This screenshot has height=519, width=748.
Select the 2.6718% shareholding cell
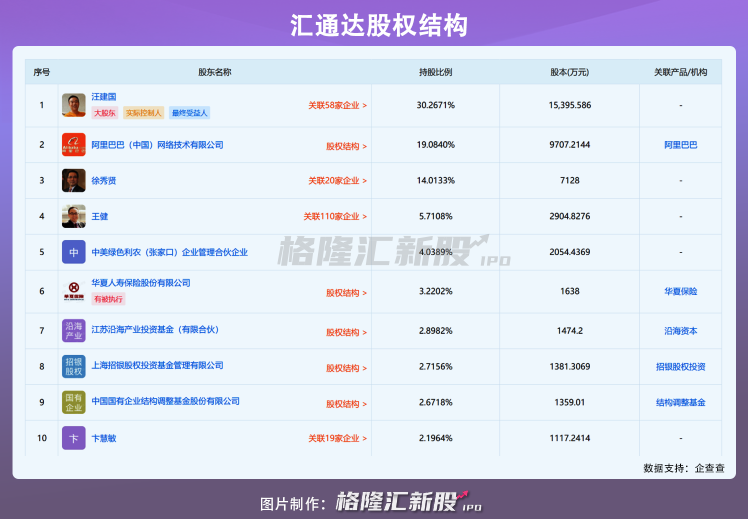click(x=436, y=402)
